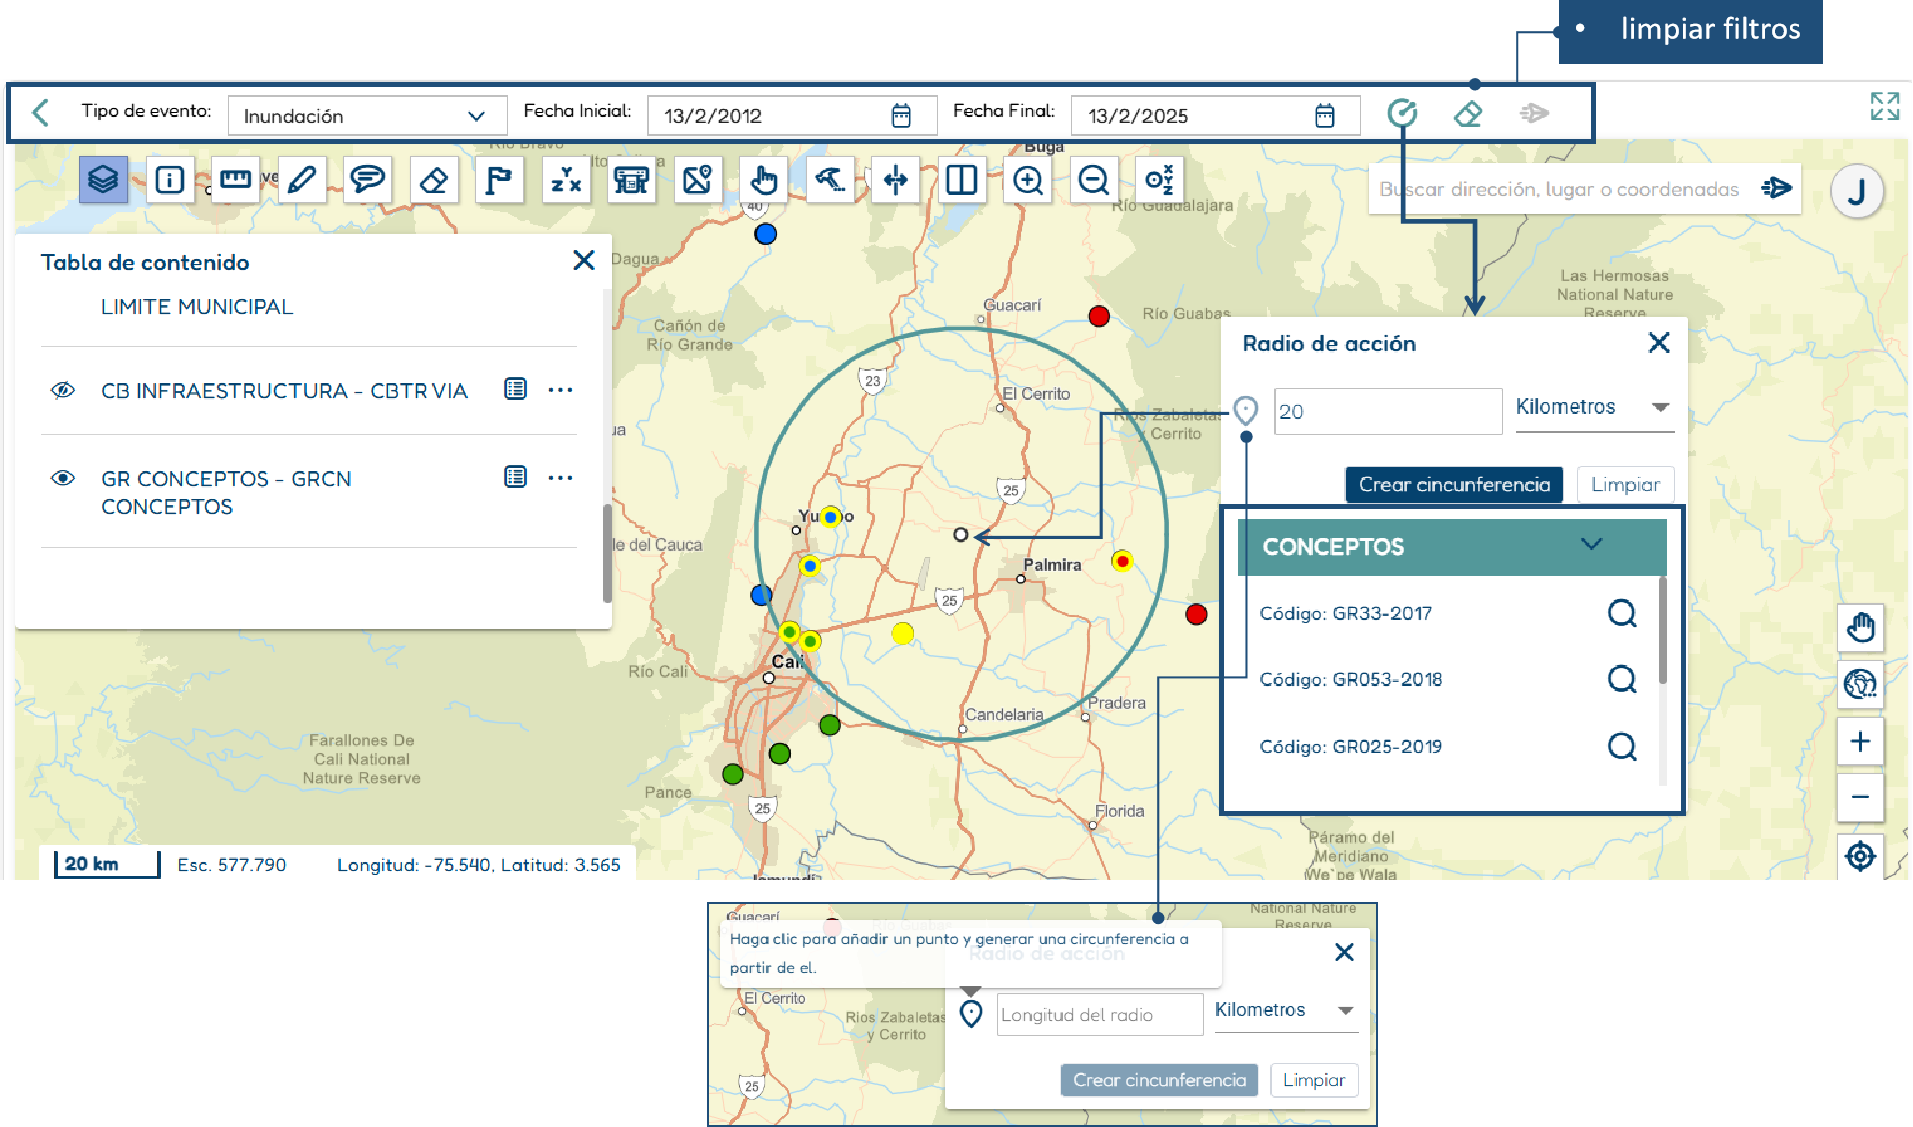Close the lower inset radio panel
Screen dimensions: 1913x1127
[x=1344, y=952]
